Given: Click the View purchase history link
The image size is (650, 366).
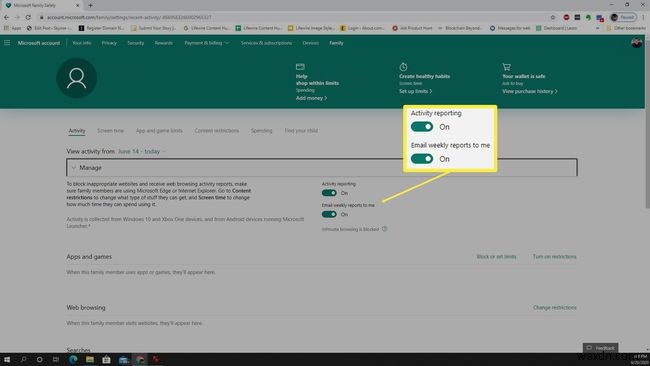Looking at the screenshot, I should (530, 91).
